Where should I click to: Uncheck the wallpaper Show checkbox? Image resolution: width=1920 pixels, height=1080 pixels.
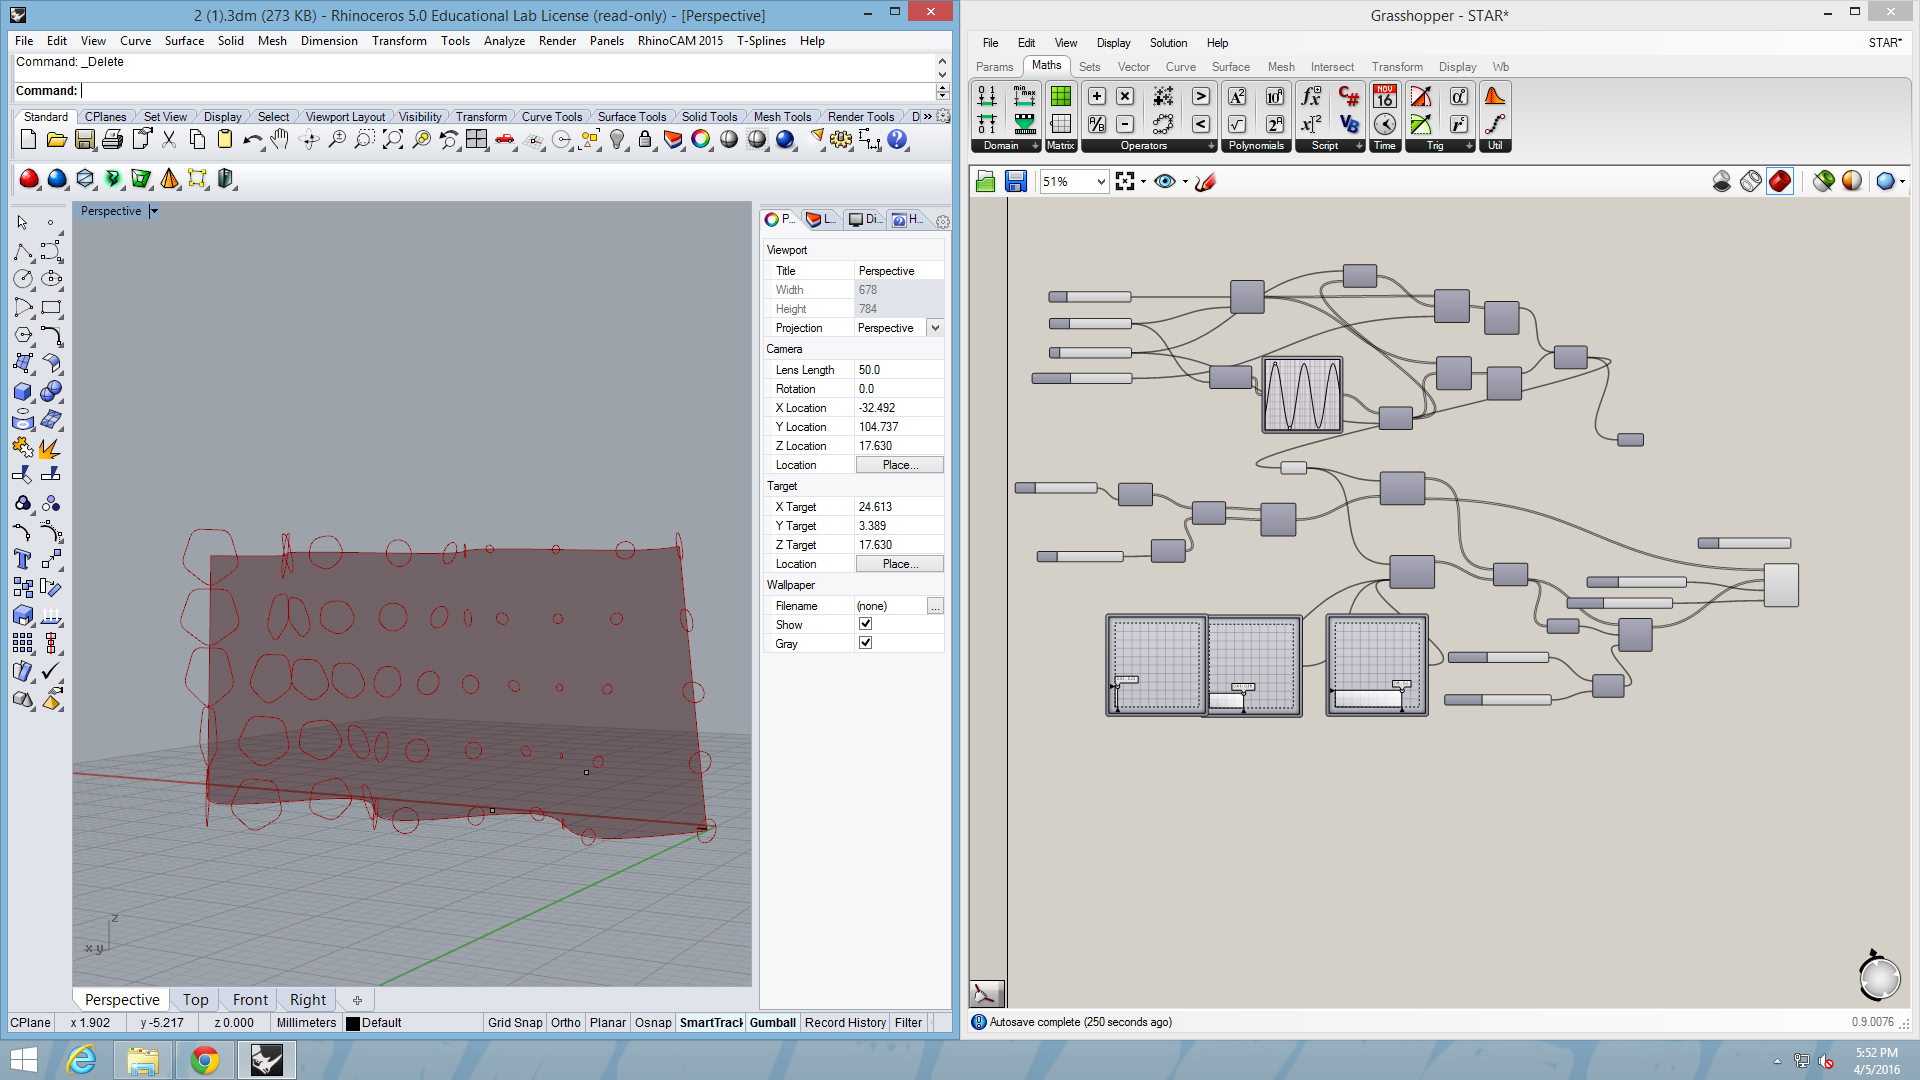click(x=866, y=624)
